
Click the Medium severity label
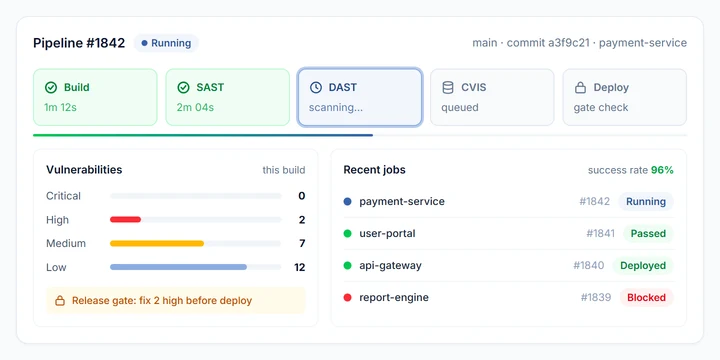point(66,243)
